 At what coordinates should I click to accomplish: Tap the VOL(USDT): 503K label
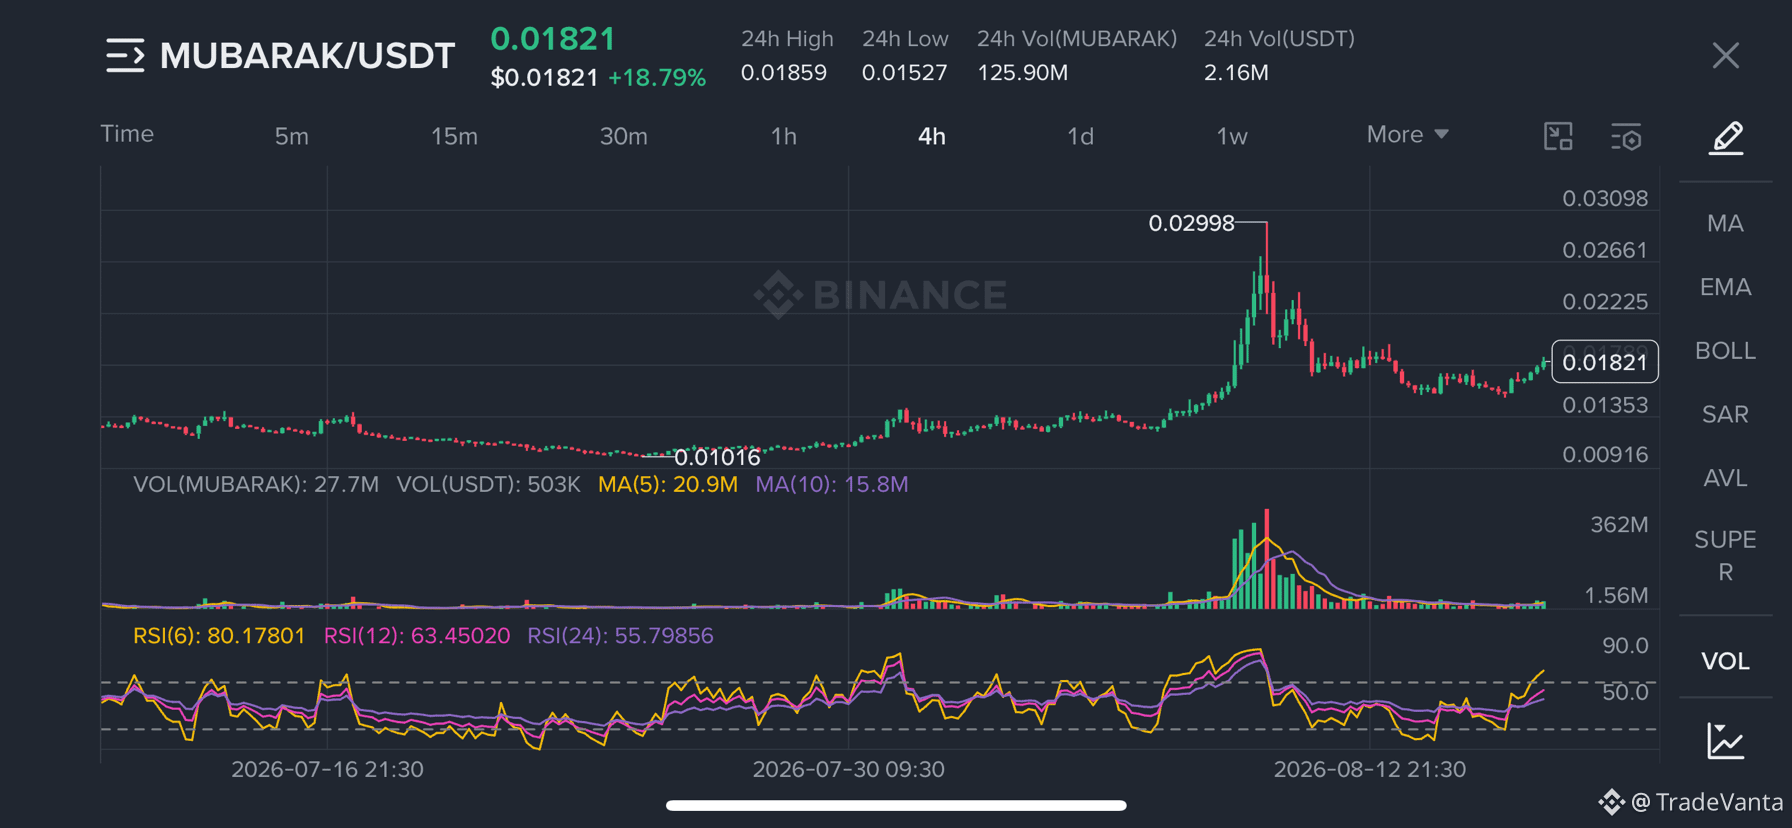point(488,484)
